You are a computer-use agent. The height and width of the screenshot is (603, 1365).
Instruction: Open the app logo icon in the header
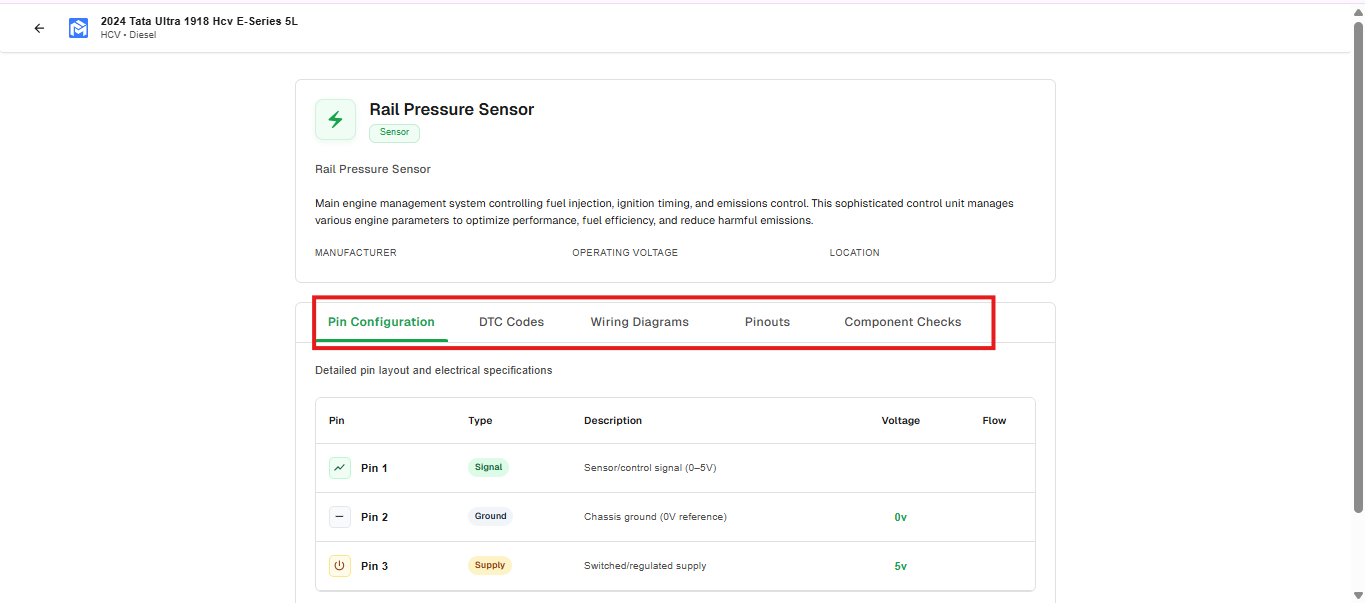coord(77,27)
